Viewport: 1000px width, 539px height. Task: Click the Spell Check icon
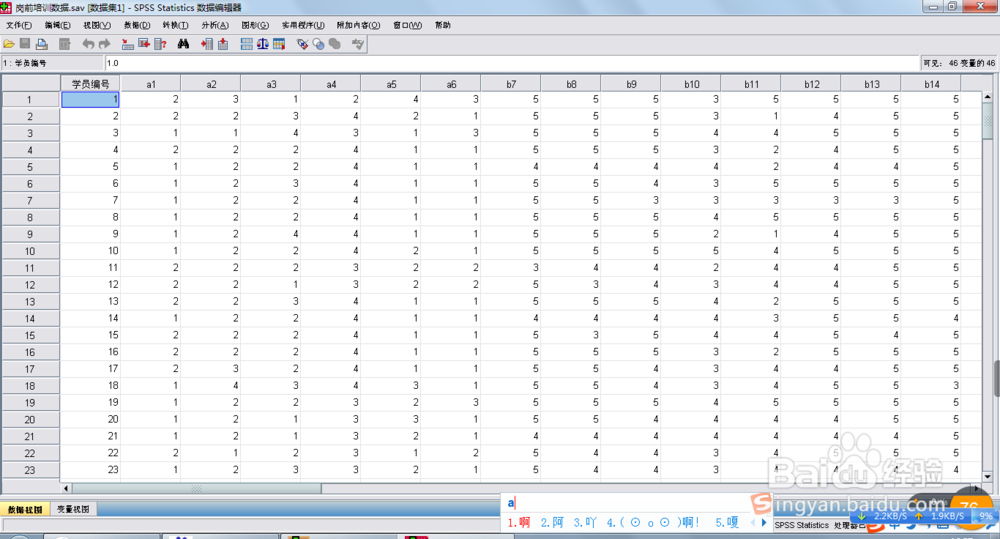point(358,44)
